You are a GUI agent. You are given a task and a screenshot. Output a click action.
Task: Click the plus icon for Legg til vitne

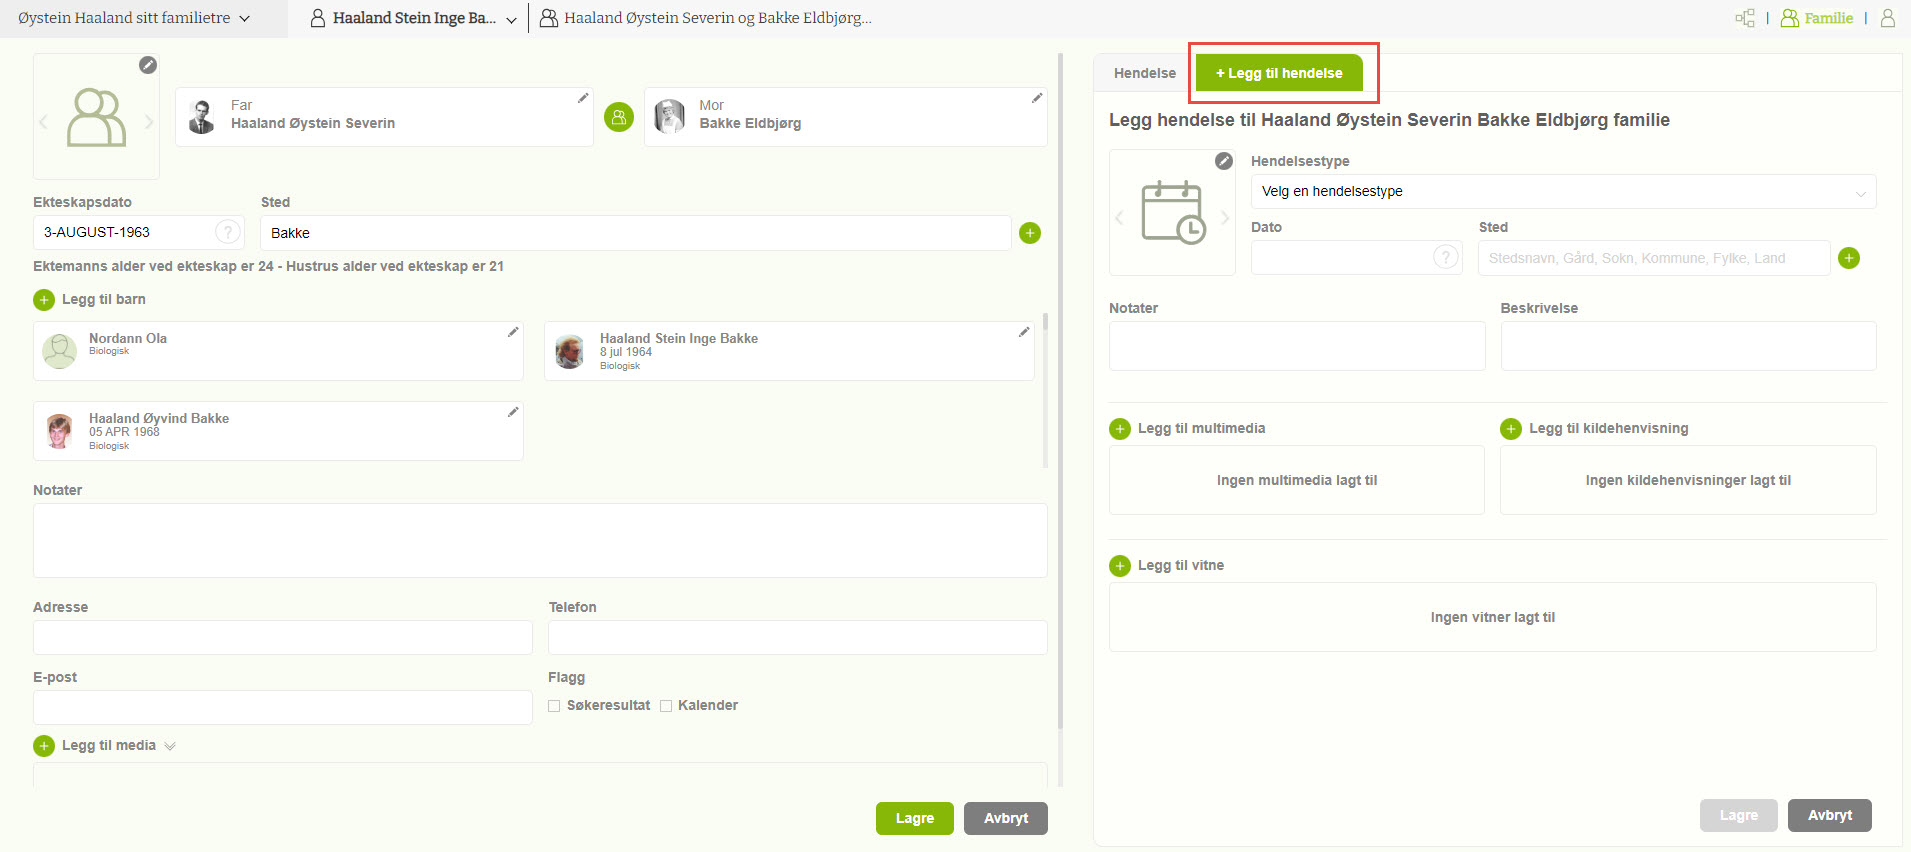pos(1120,566)
